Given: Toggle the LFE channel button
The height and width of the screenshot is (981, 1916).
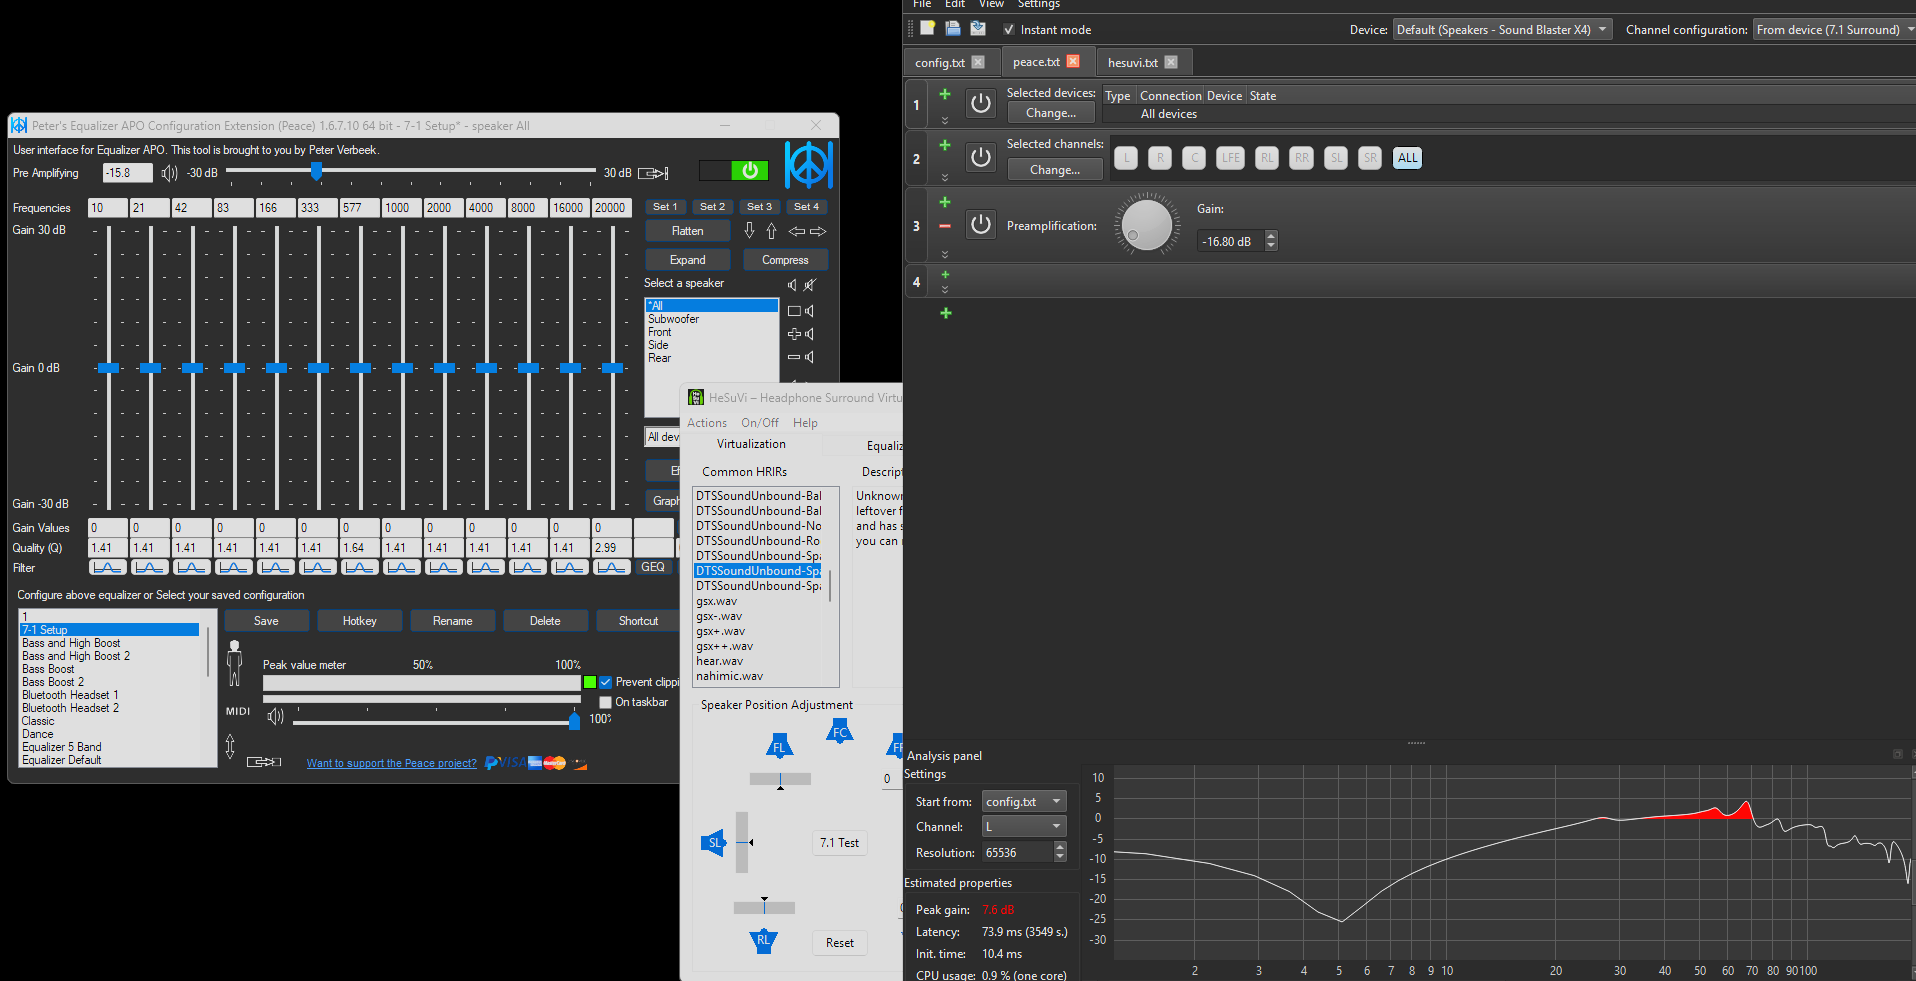Looking at the screenshot, I should click(x=1230, y=158).
